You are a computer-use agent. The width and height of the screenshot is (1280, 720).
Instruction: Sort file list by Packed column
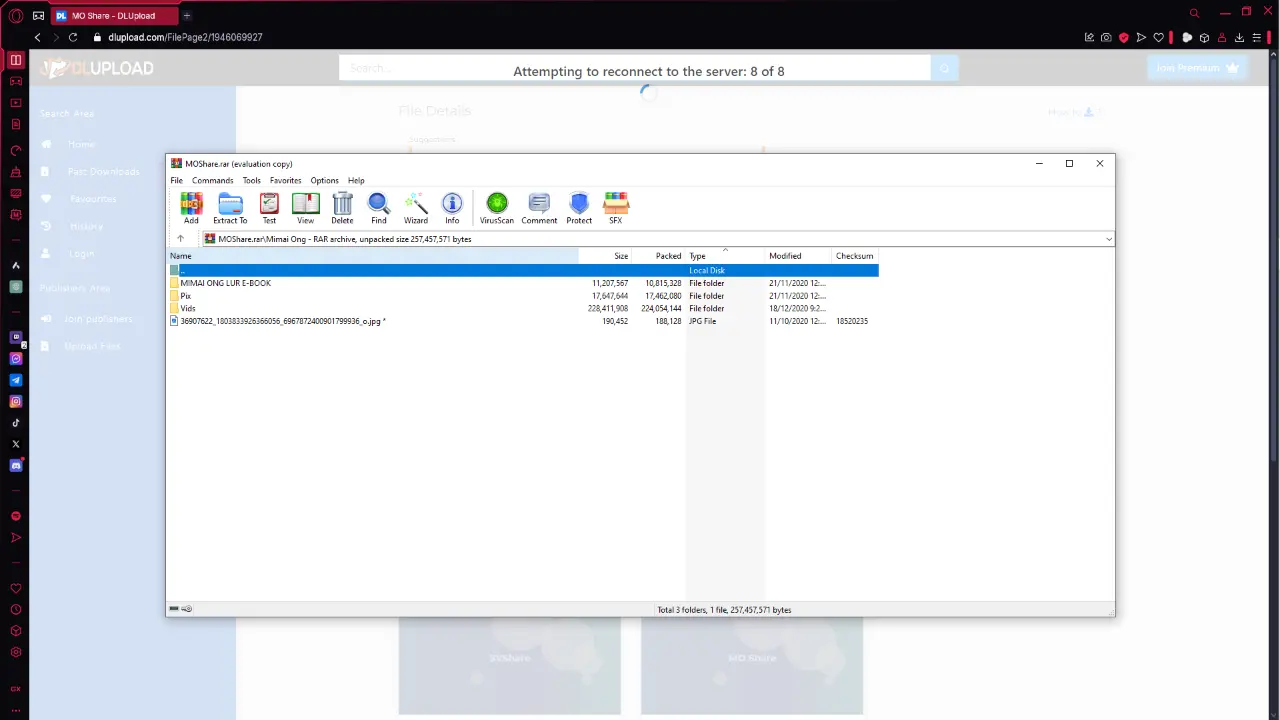(658, 256)
